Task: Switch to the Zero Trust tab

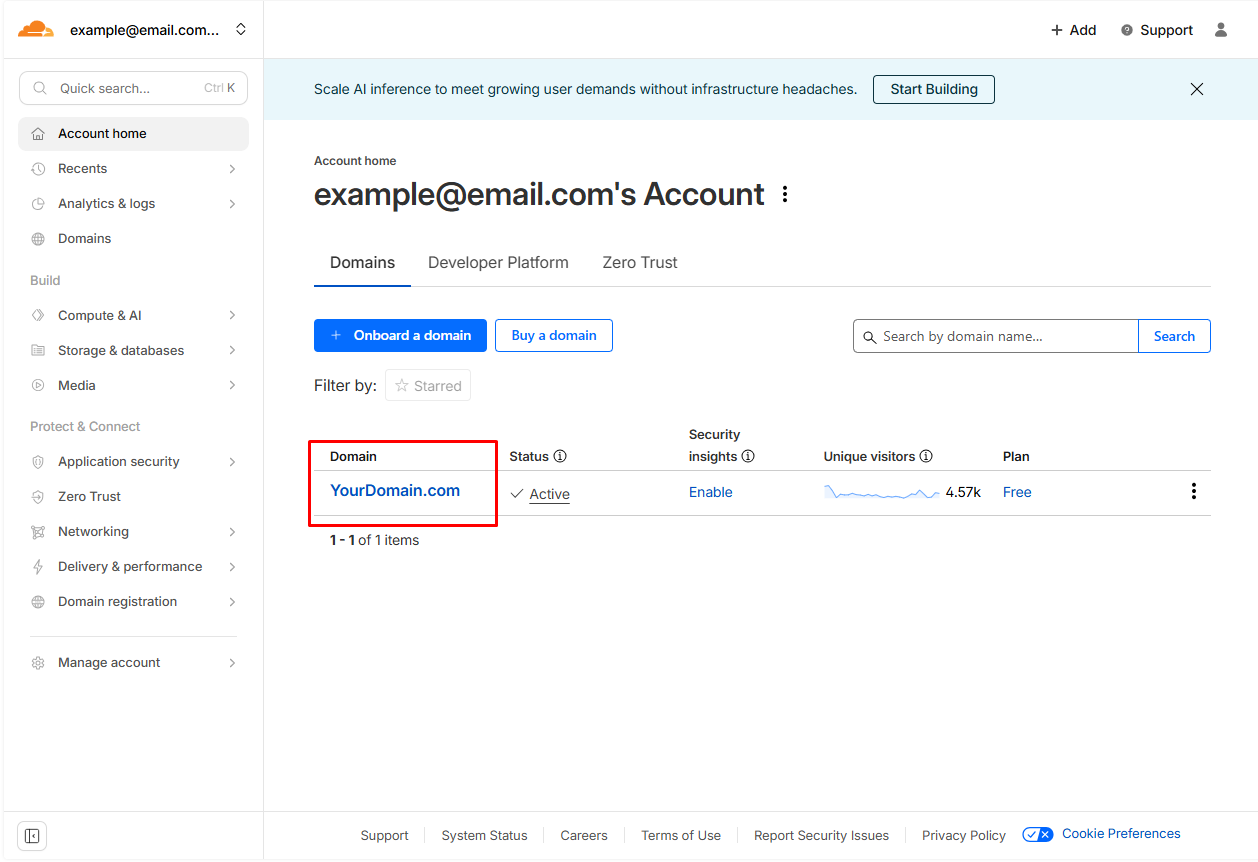Action: coord(639,263)
